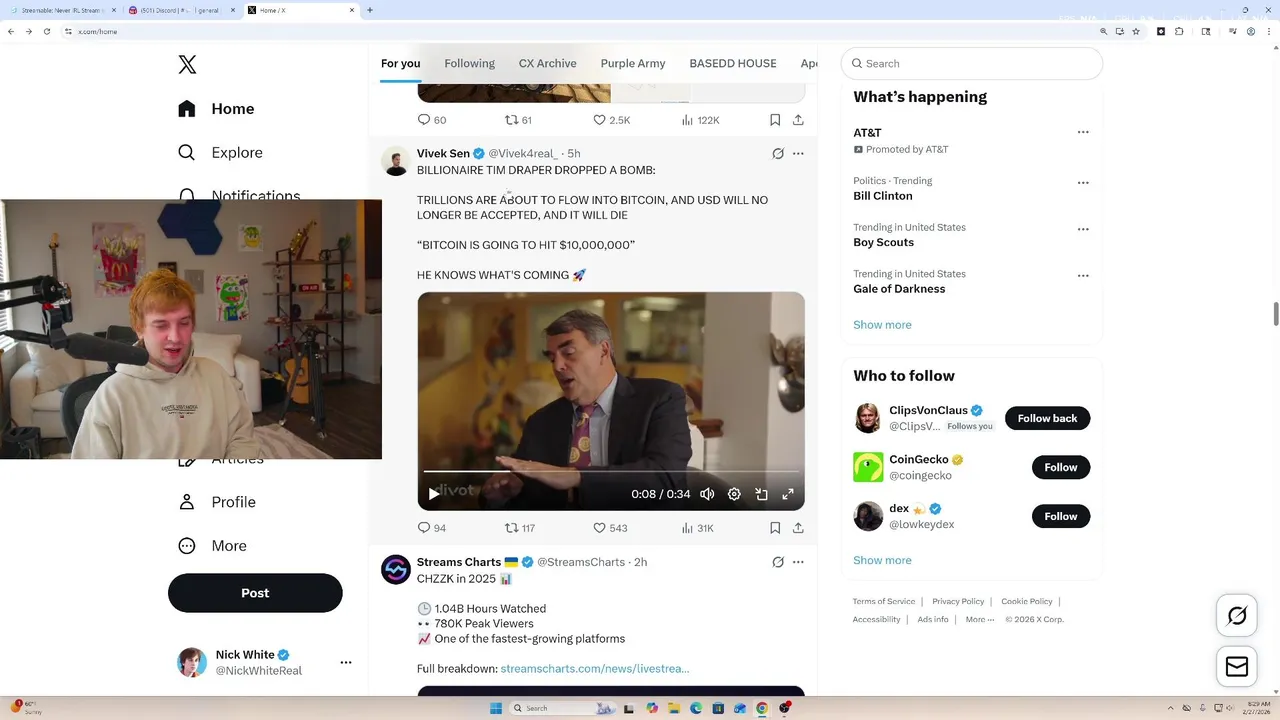Image resolution: width=1280 pixels, height=720 pixels.
Task: Switch to BASEDD HOUSE tab
Action: (x=733, y=63)
